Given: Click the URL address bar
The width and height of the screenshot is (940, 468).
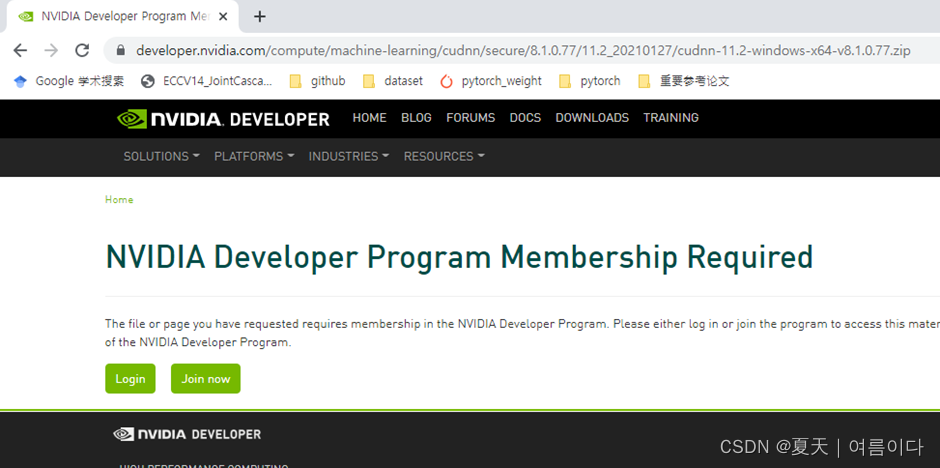Looking at the screenshot, I should click(523, 51).
